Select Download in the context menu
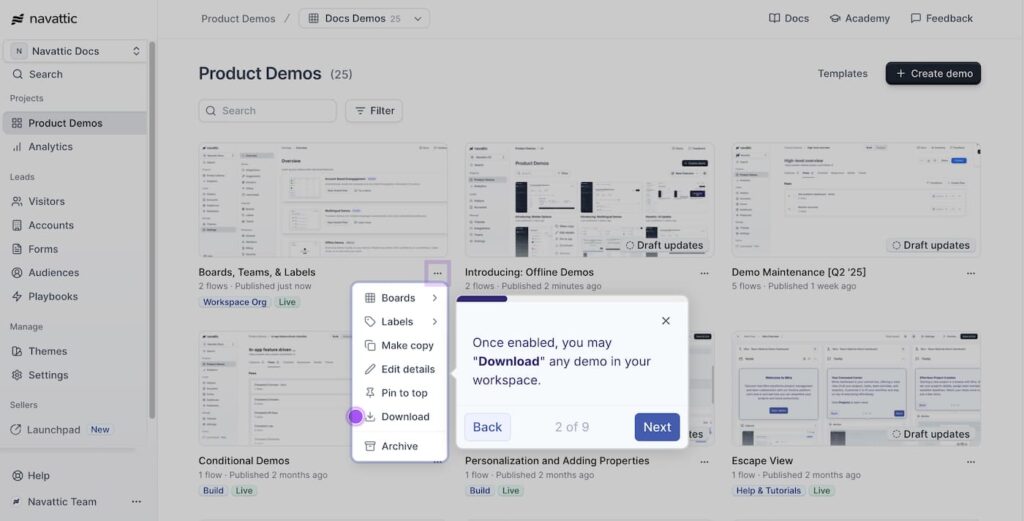The width and height of the screenshot is (1024, 521). [x=400, y=417]
